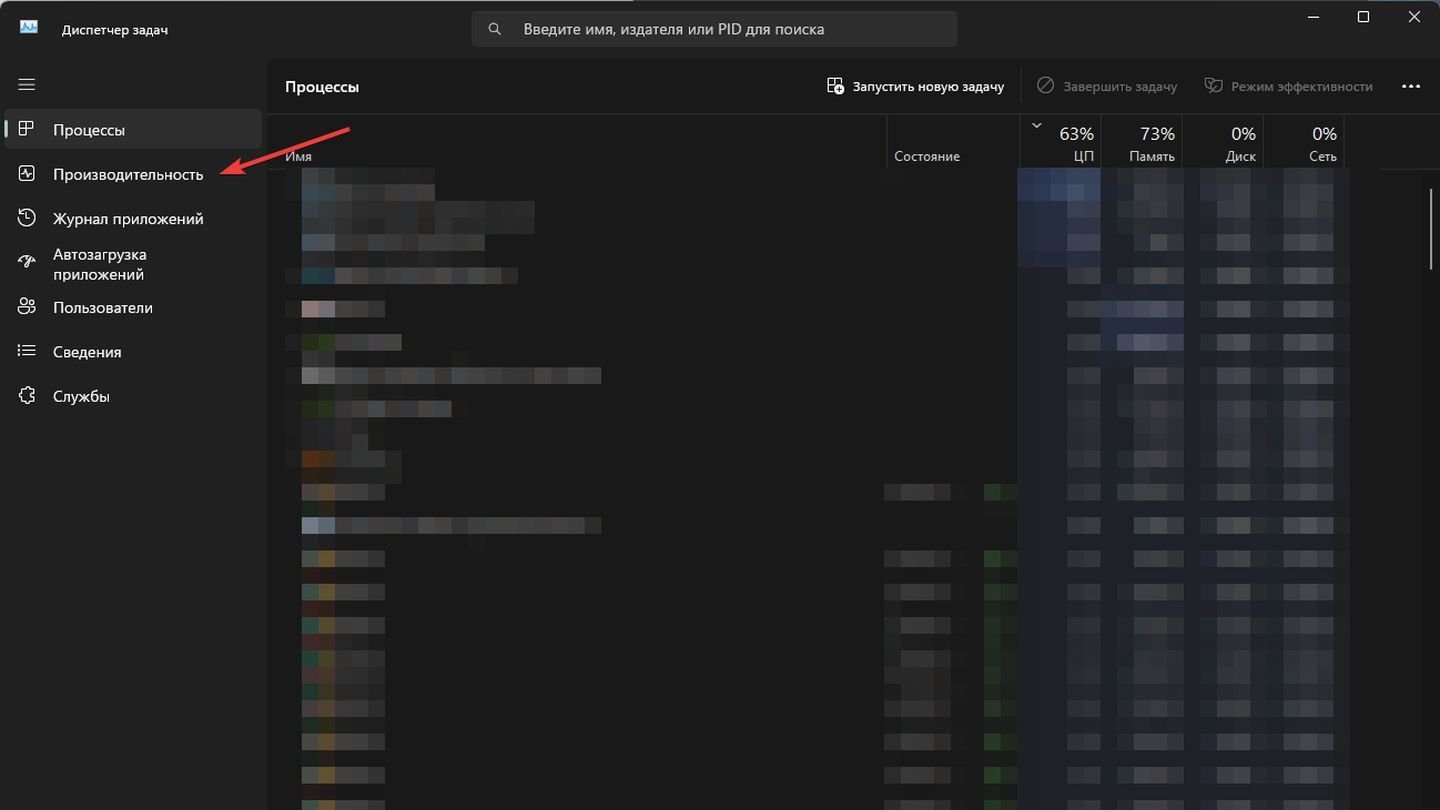
Task: Click Запустить новую задачу button
Action: (915, 86)
